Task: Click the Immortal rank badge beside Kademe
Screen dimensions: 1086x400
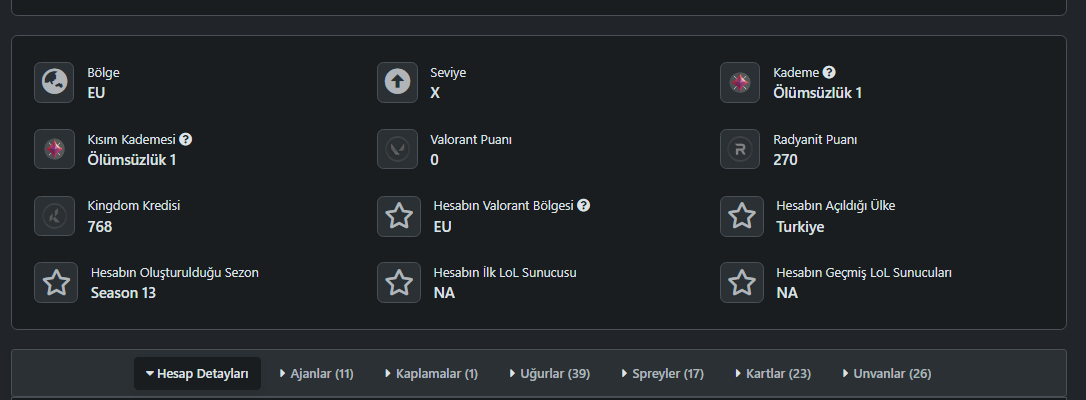Action: point(740,82)
